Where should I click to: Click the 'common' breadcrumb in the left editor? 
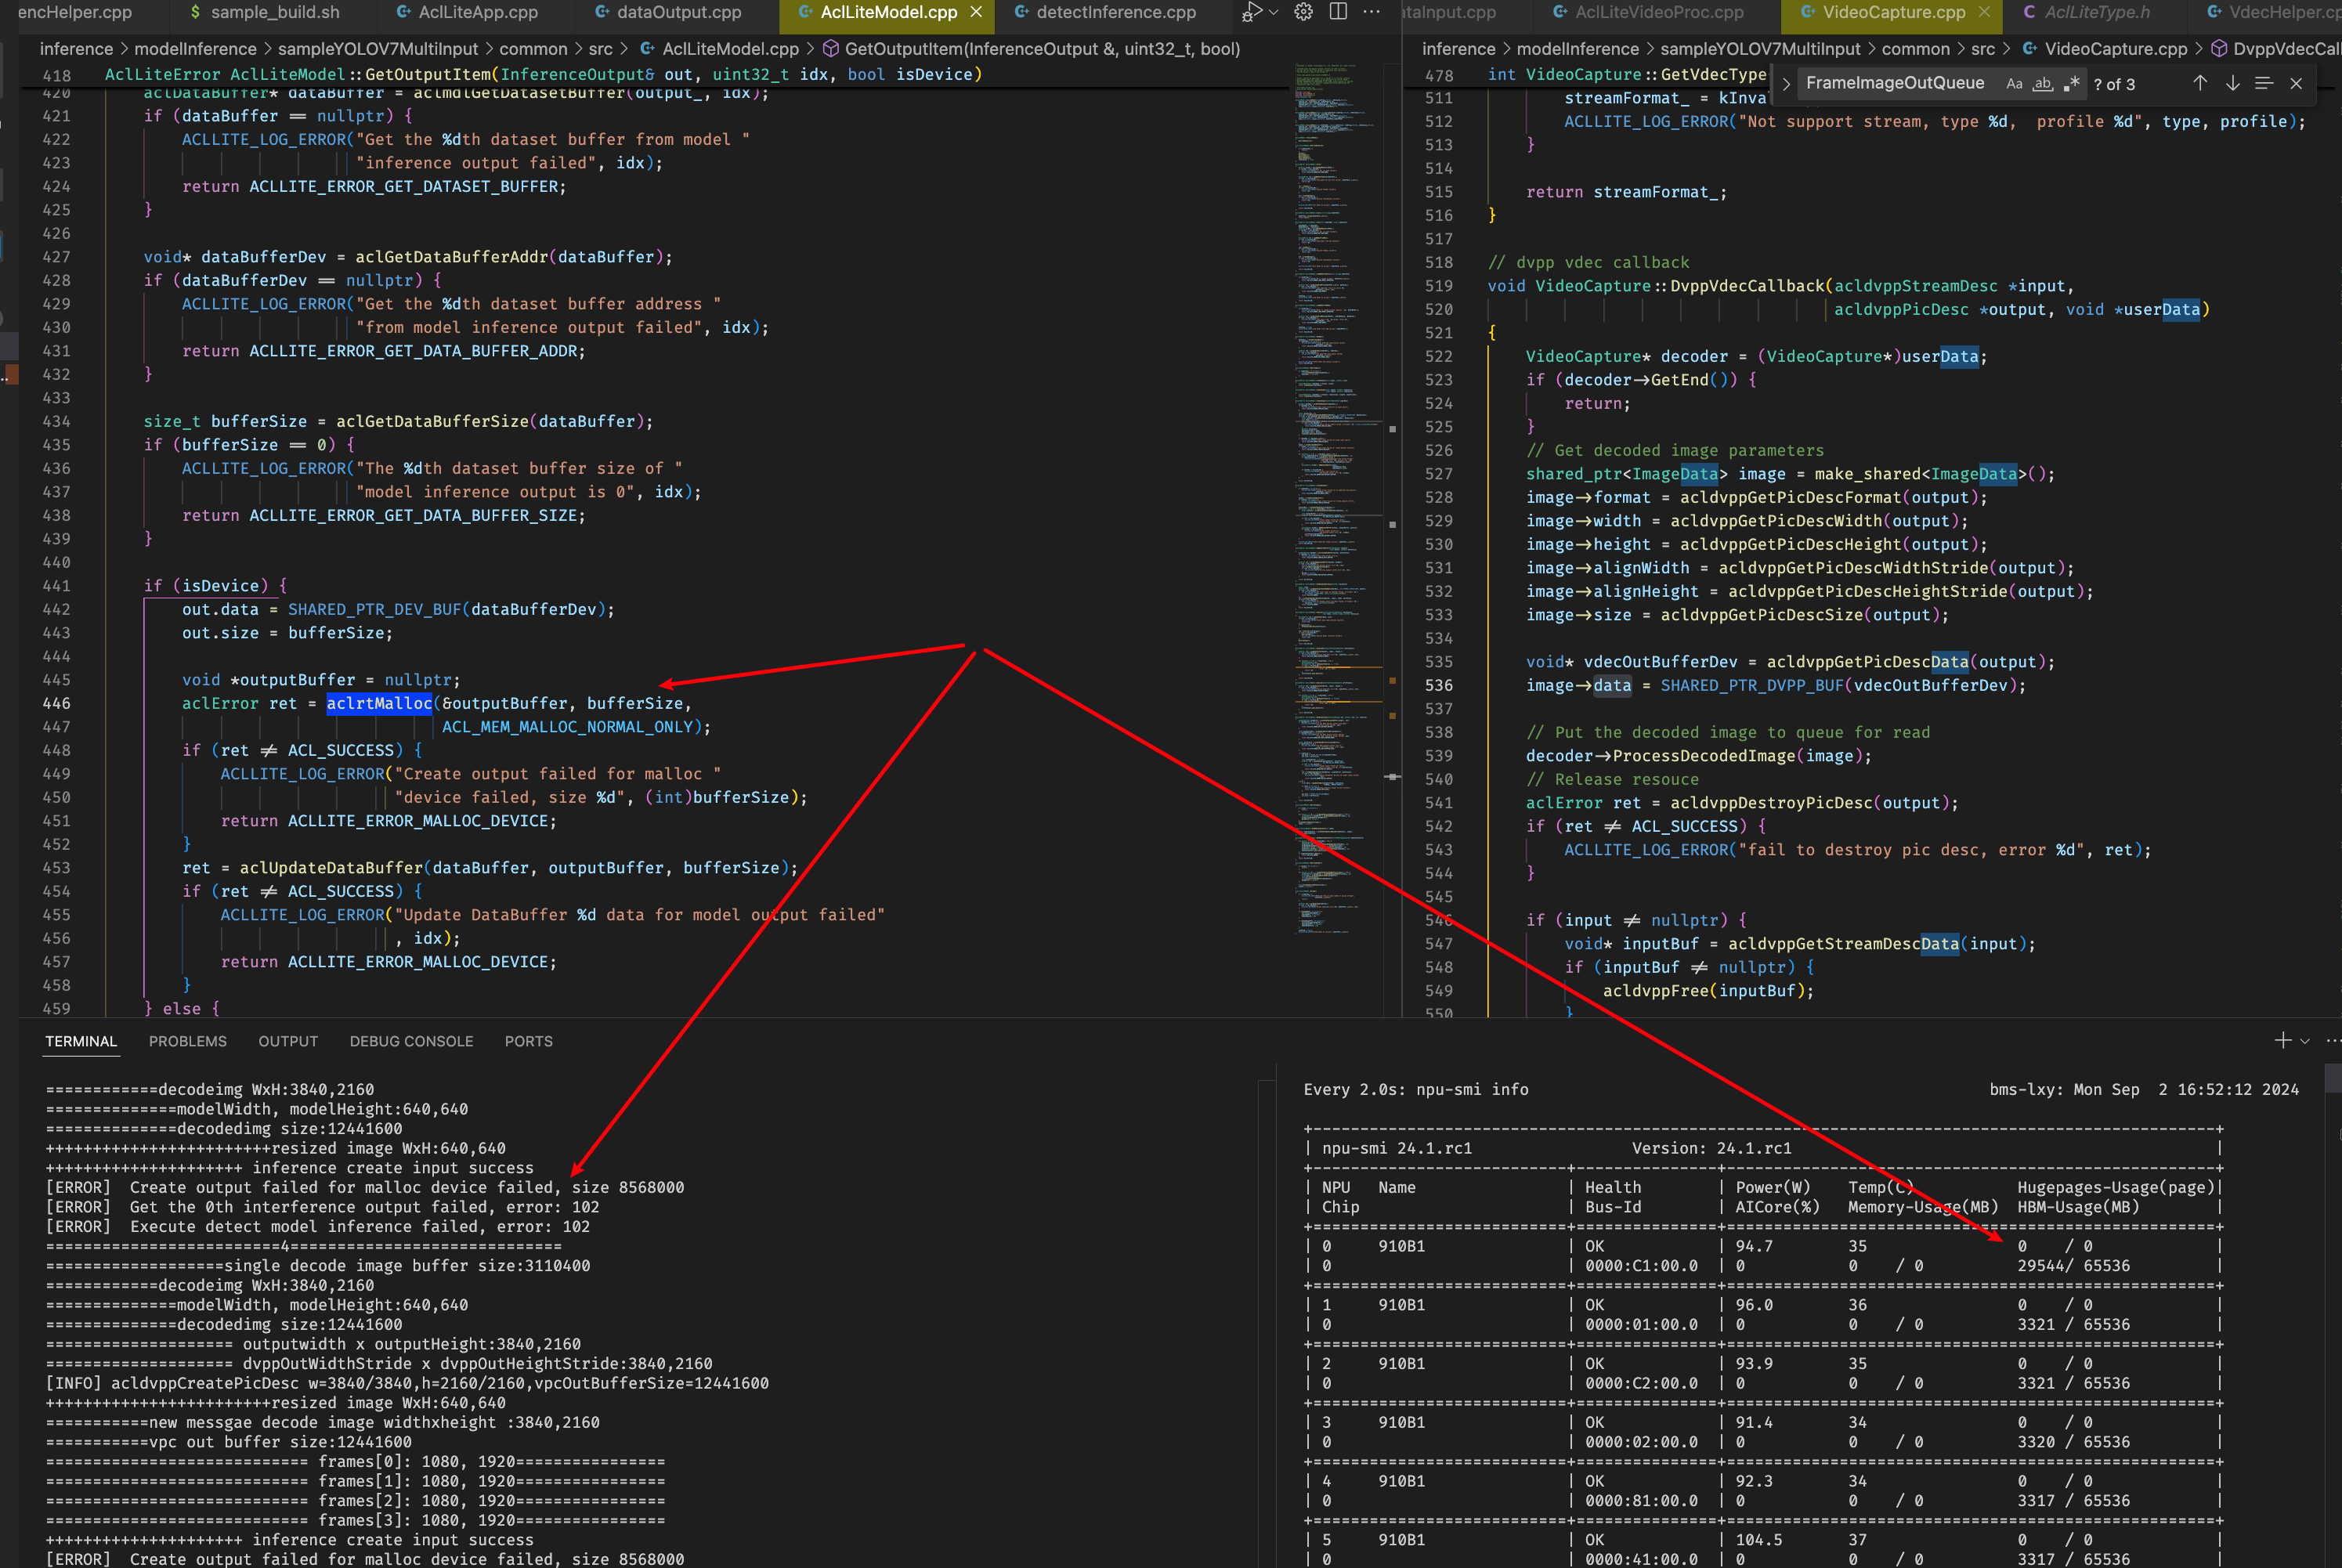pos(533,49)
